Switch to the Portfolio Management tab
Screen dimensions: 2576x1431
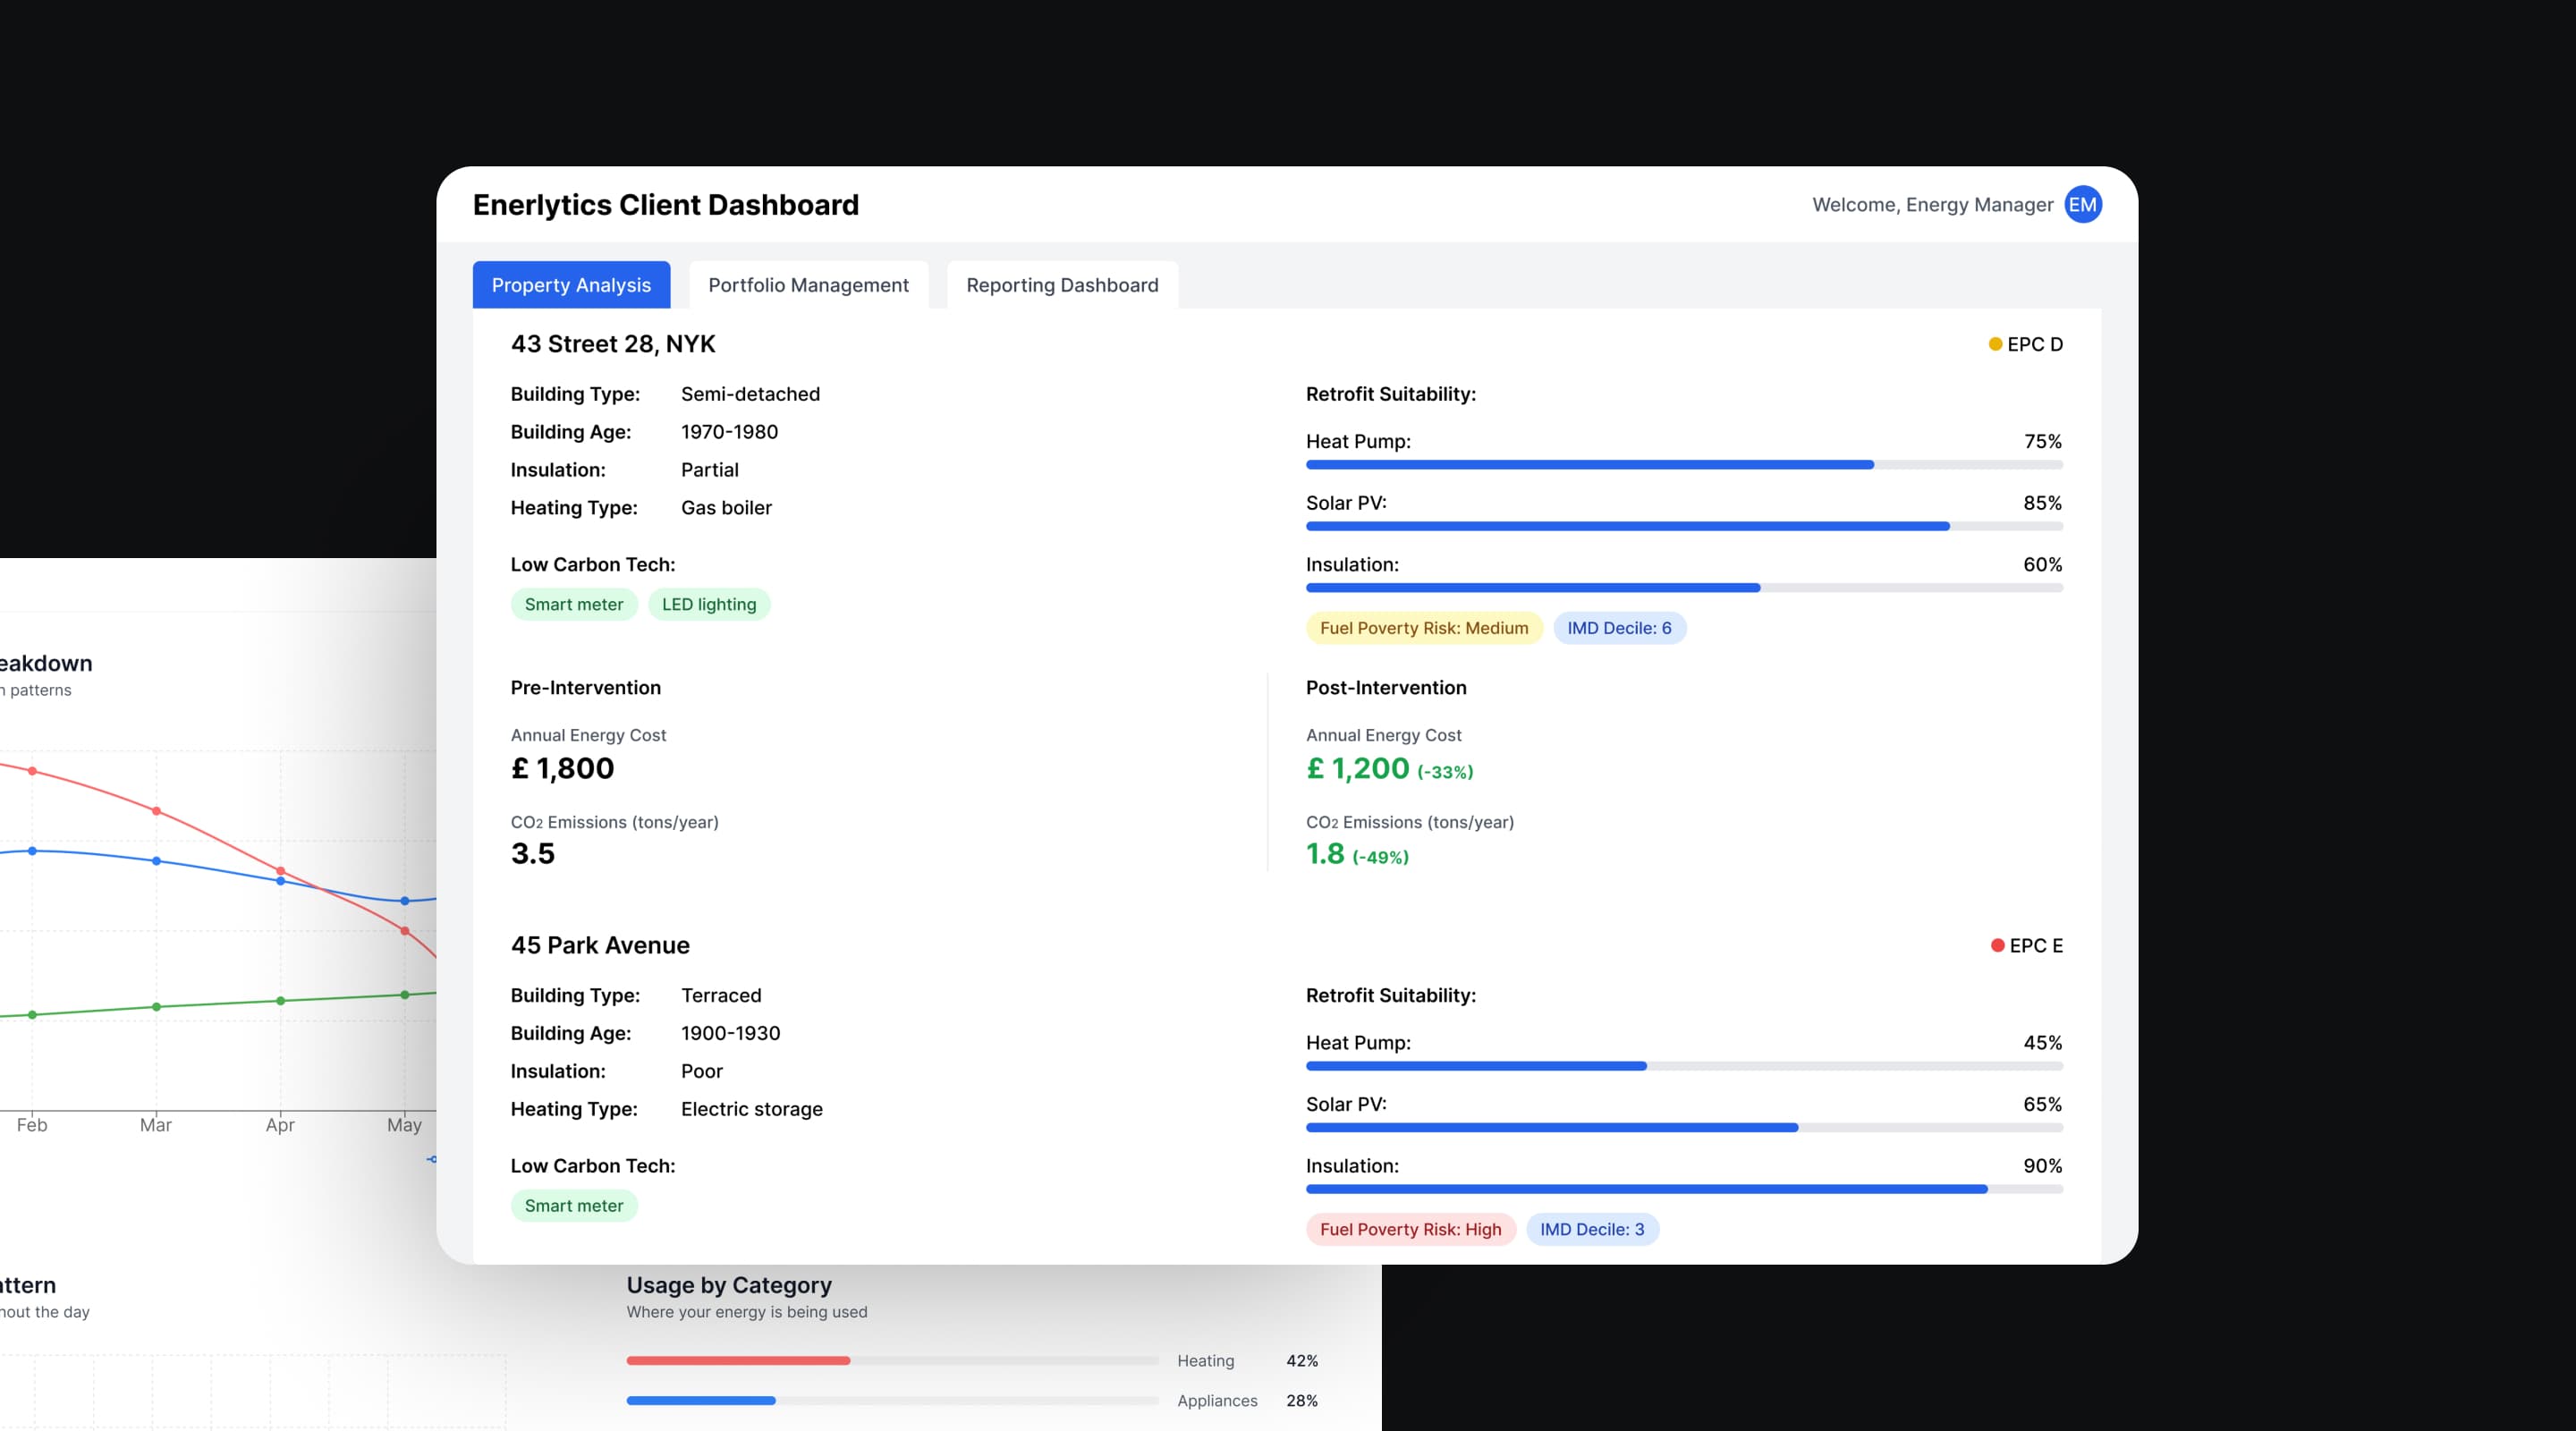pyautogui.click(x=808, y=285)
